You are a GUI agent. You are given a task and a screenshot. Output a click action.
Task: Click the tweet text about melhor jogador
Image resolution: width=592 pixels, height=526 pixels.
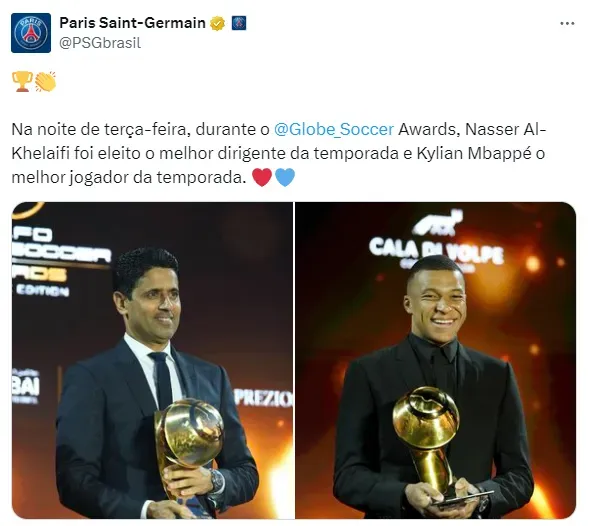point(279,153)
